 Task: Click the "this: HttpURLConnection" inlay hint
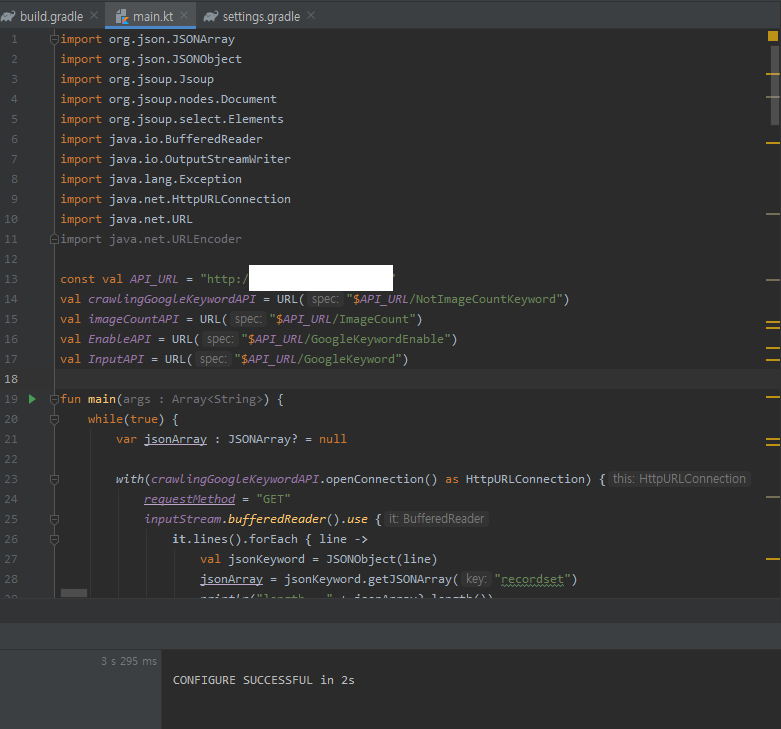679,479
